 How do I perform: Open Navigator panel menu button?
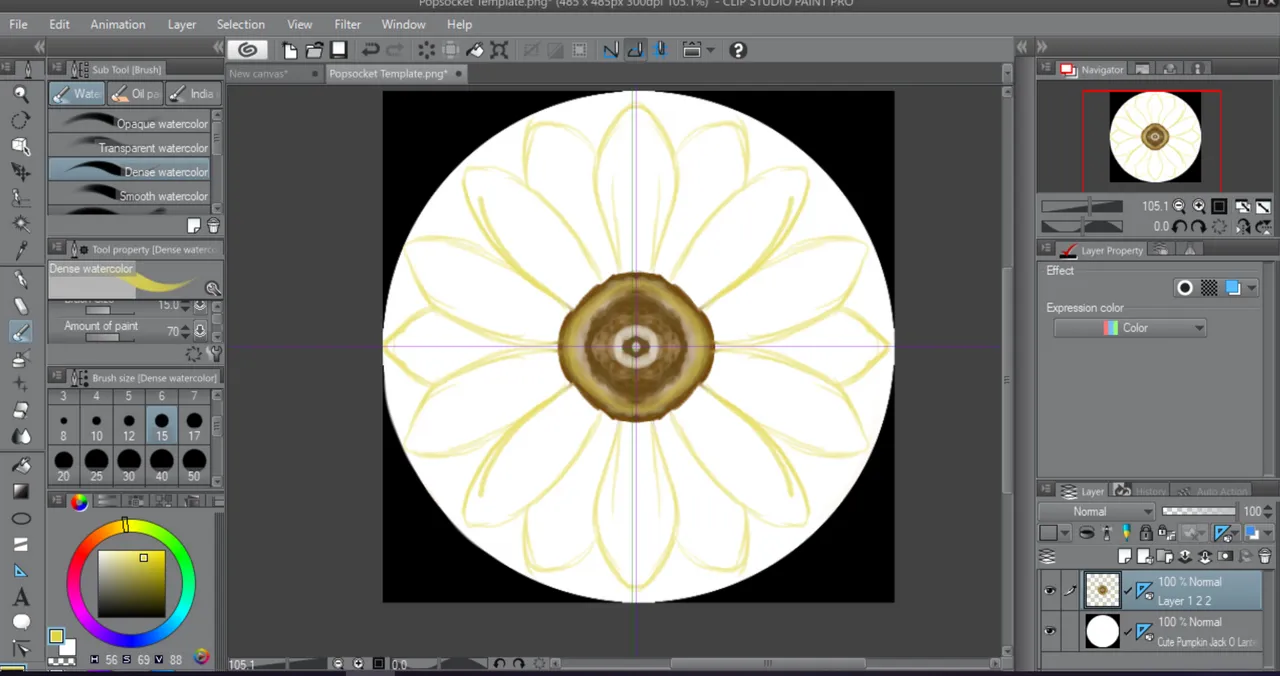pos(1047,69)
